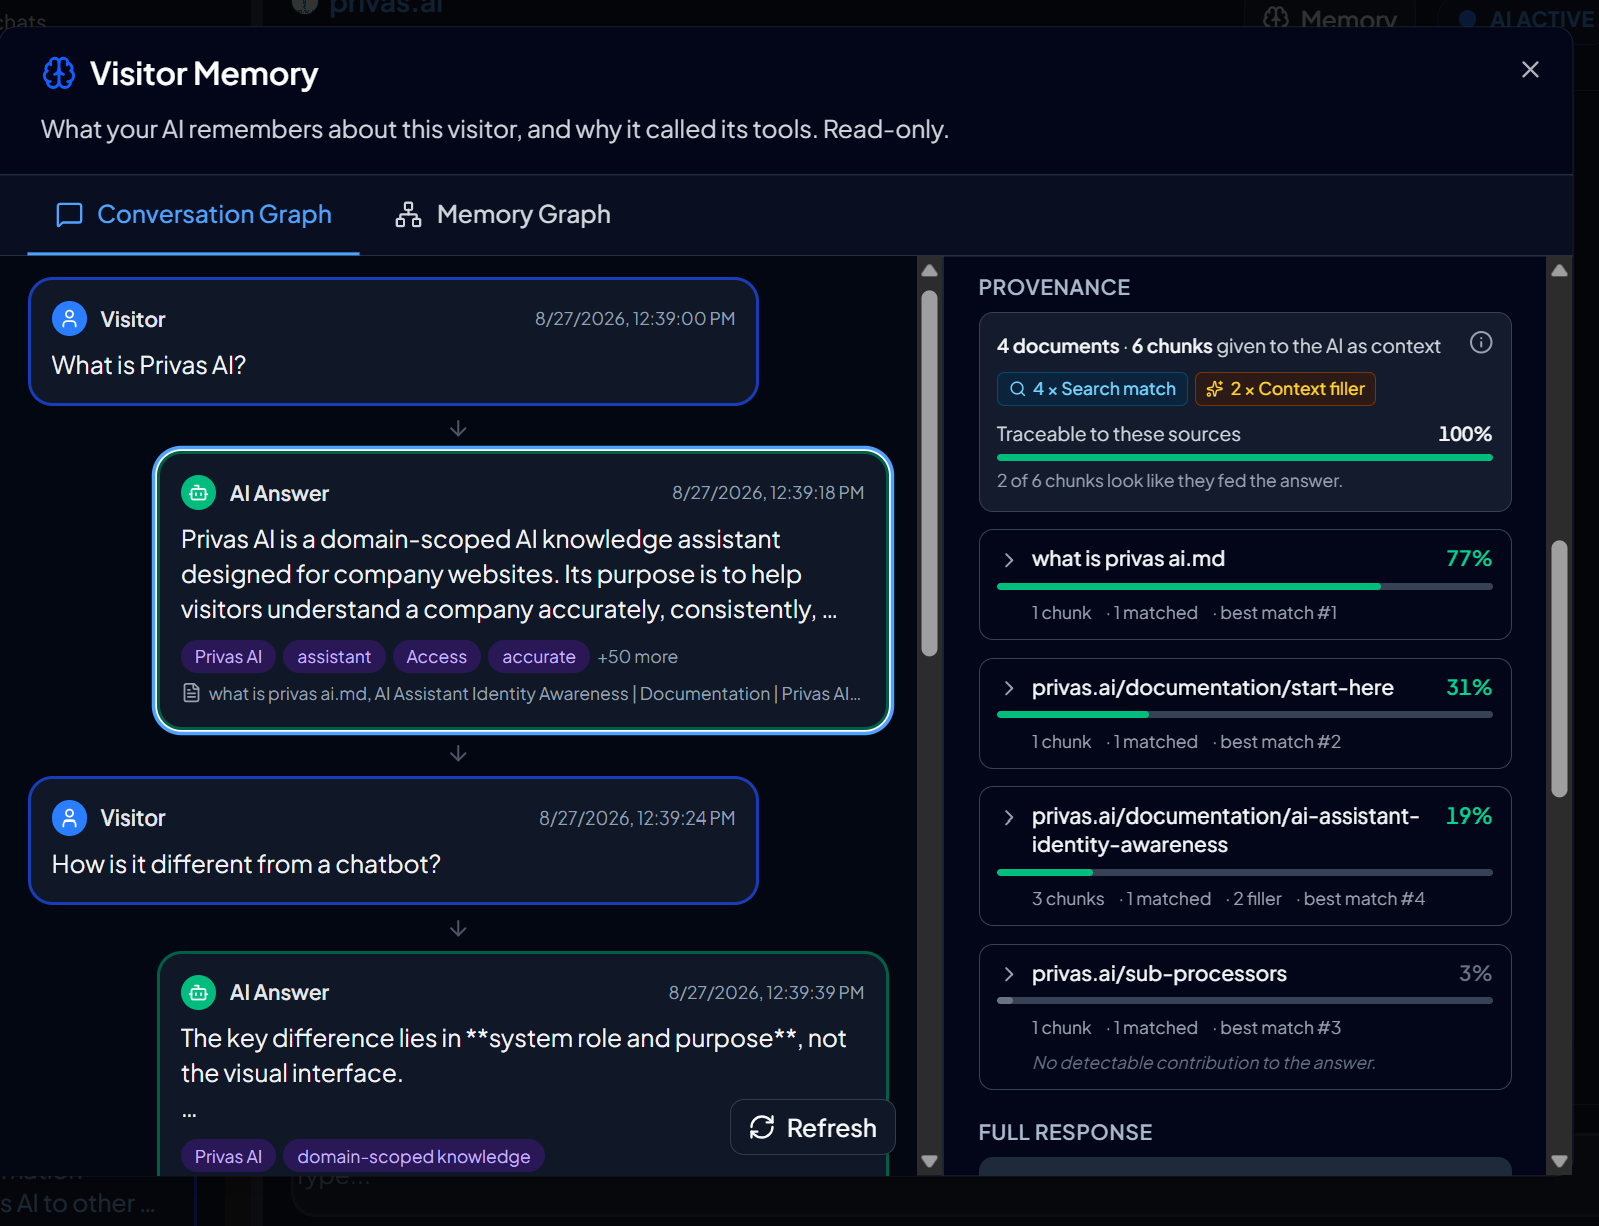Click the 'accurate' tag chip

pos(539,657)
